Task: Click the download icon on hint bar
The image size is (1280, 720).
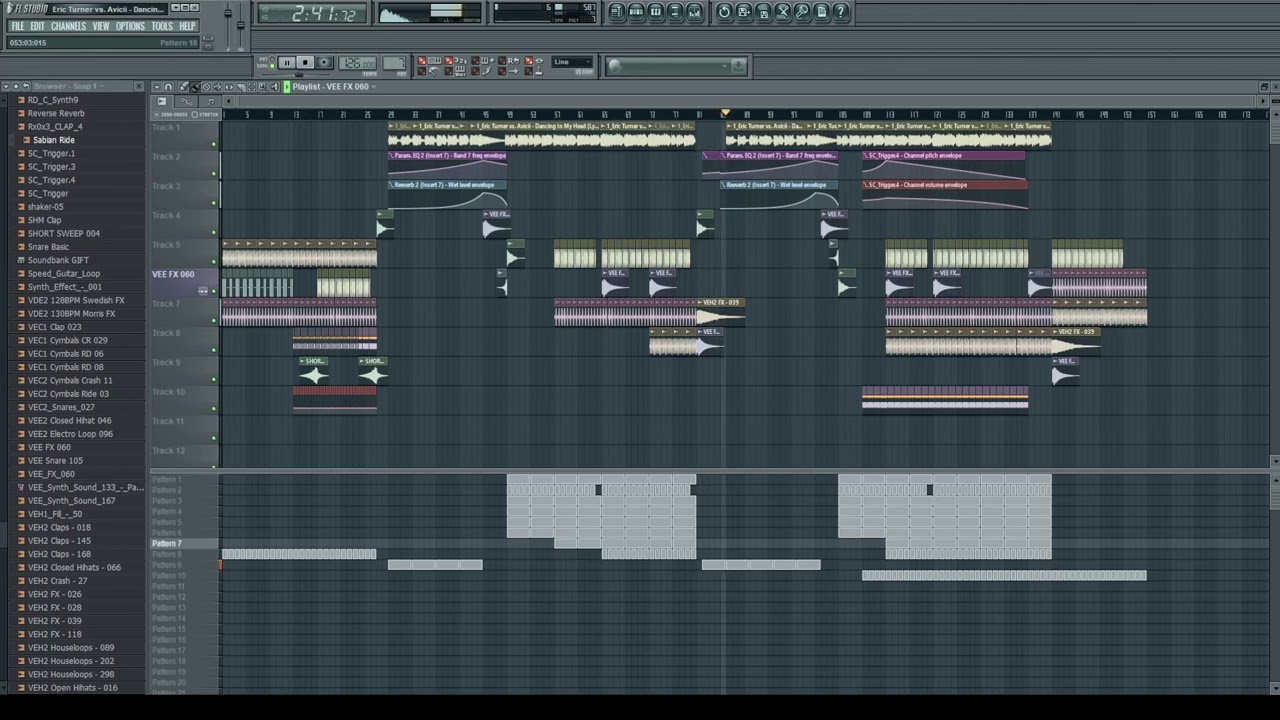Action: pyautogui.click(x=738, y=65)
